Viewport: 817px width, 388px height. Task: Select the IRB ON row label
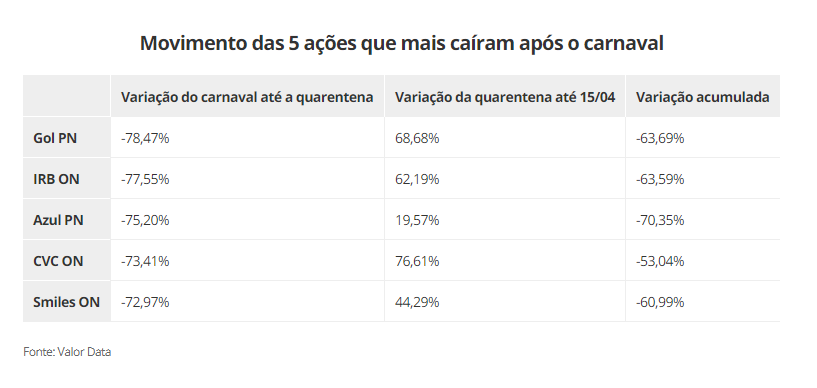[x=56, y=179]
